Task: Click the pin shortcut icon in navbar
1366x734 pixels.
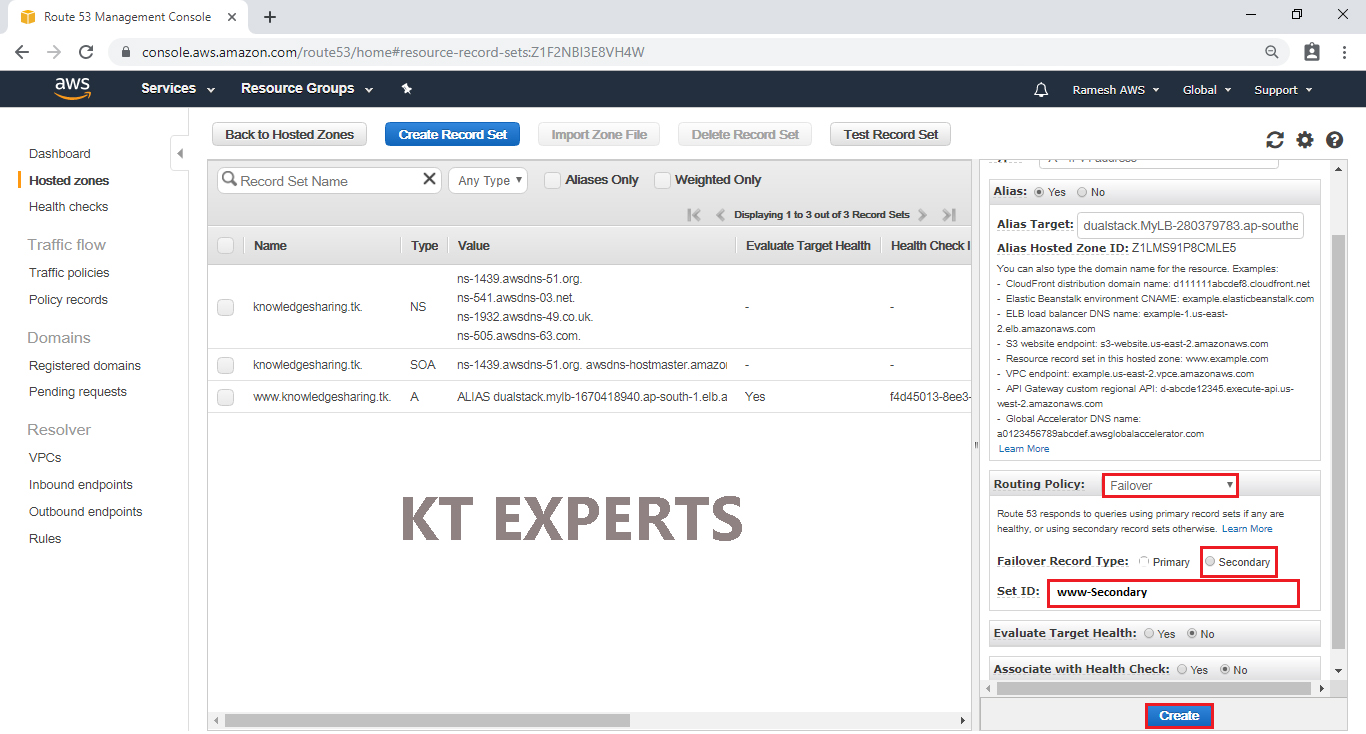Action: (406, 89)
